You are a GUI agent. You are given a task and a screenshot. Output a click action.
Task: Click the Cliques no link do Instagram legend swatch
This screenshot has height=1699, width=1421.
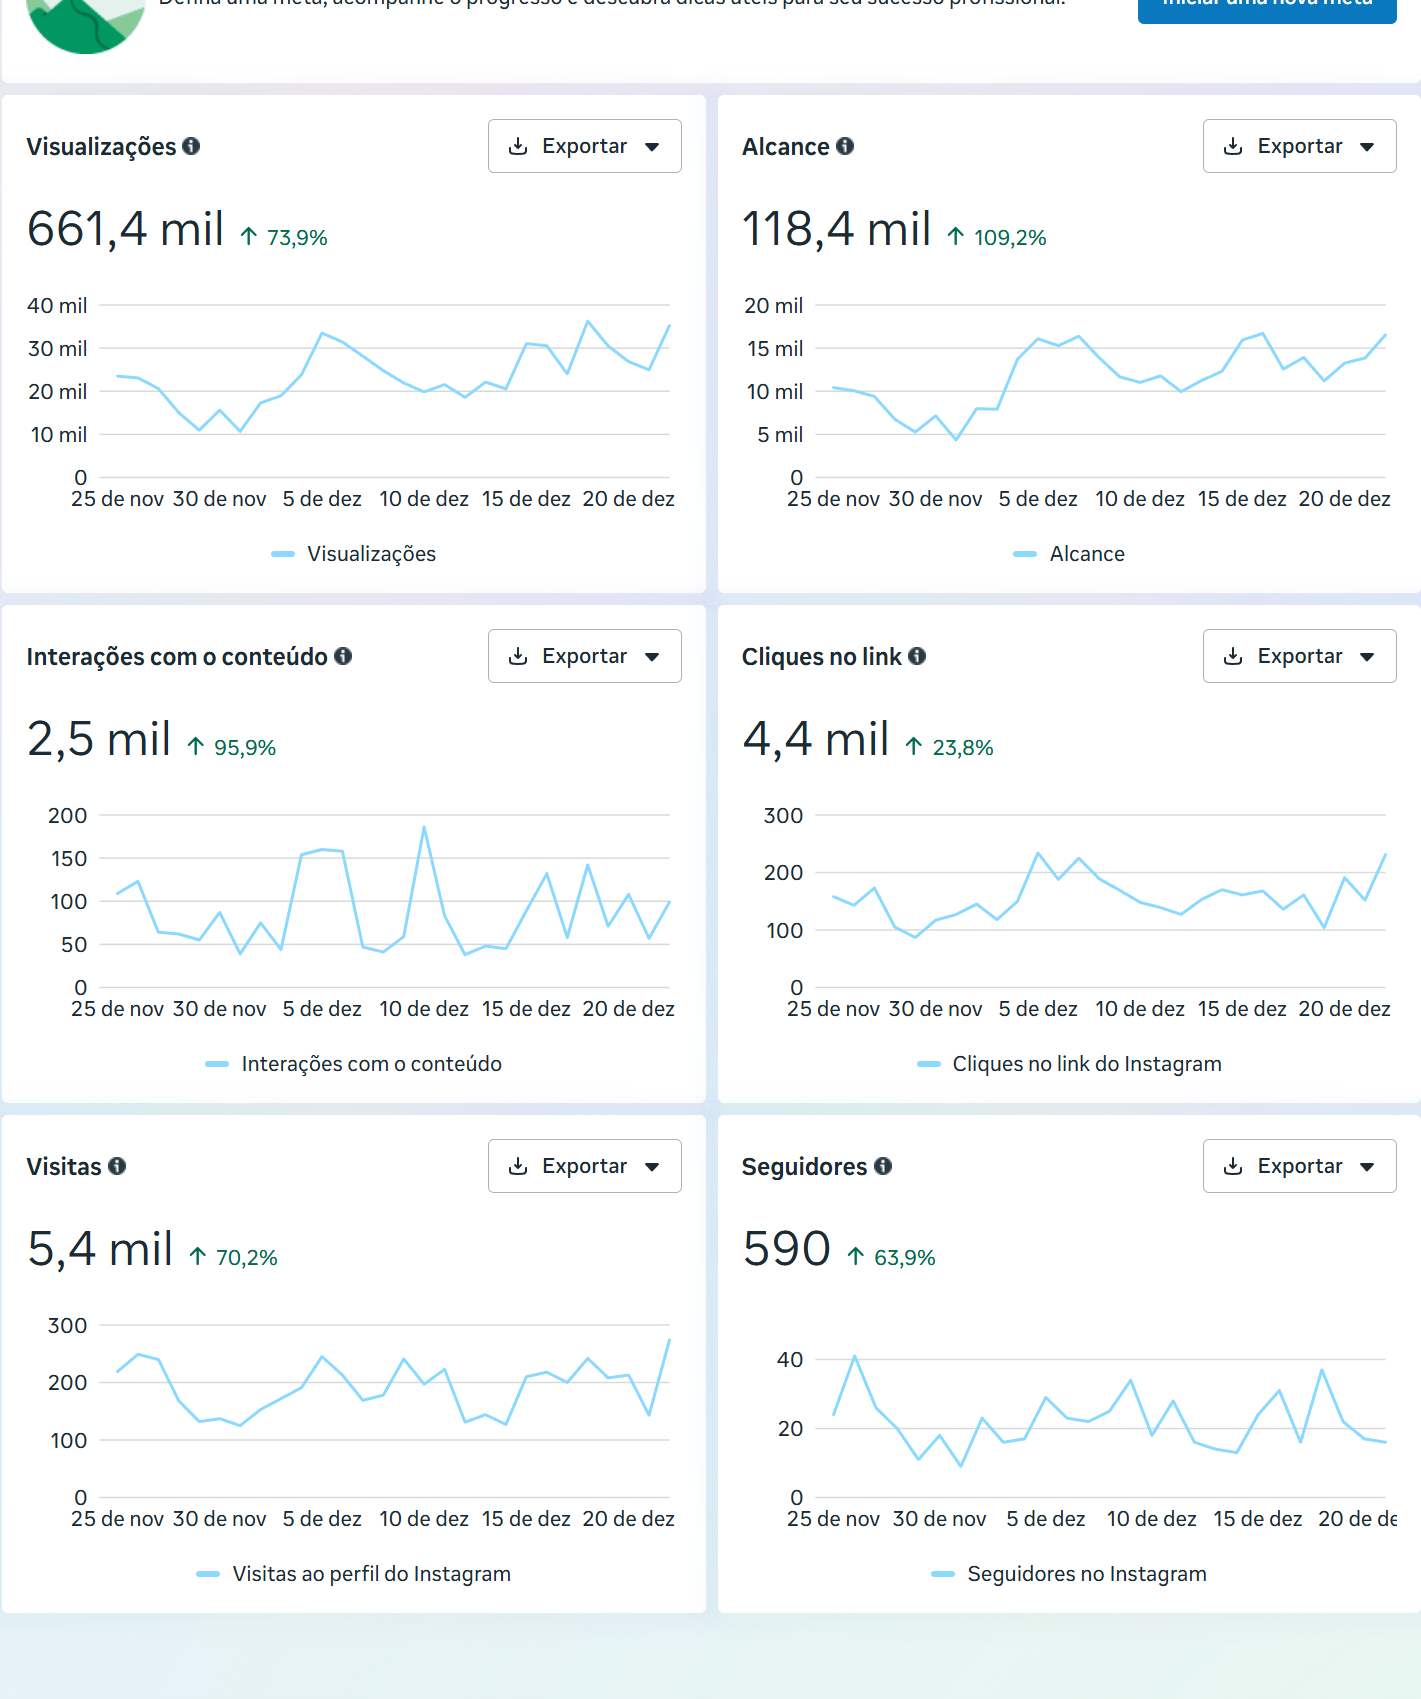tap(929, 1064)
